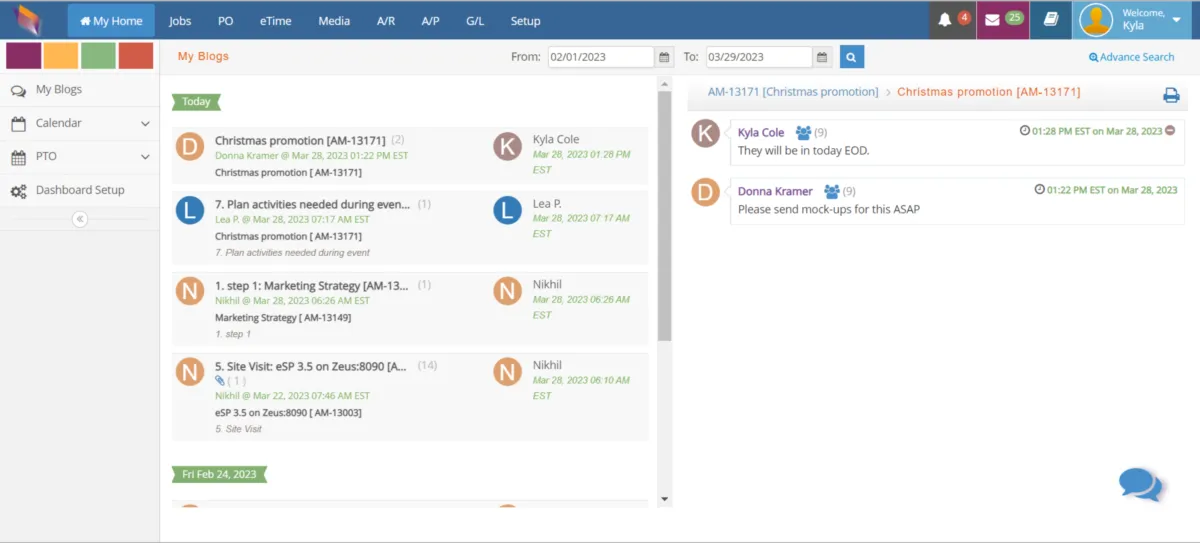This screenshot has width=1200, height=543.
Task: Select the orange color swatch
Action: [x=61, y=56]
